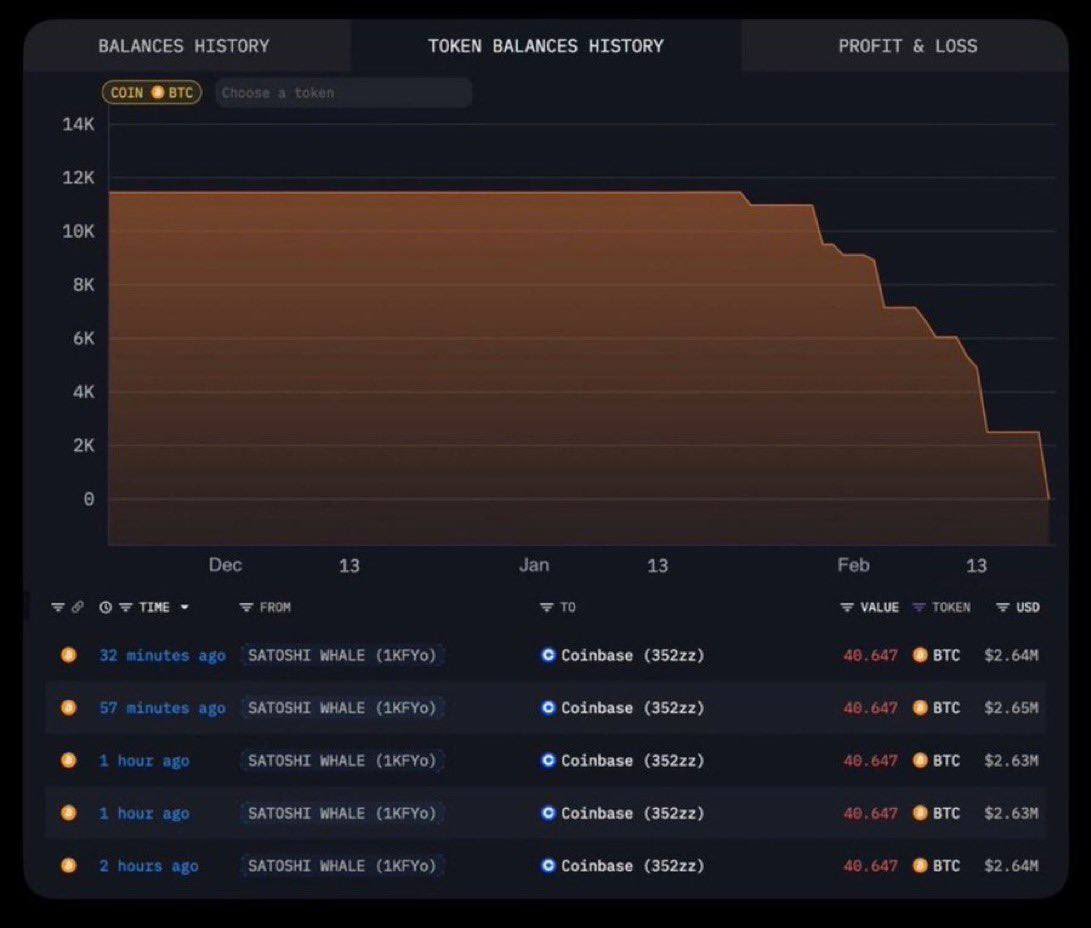
Task: Click the filter icon on the VALUE column
Action: tap(846, 607)
